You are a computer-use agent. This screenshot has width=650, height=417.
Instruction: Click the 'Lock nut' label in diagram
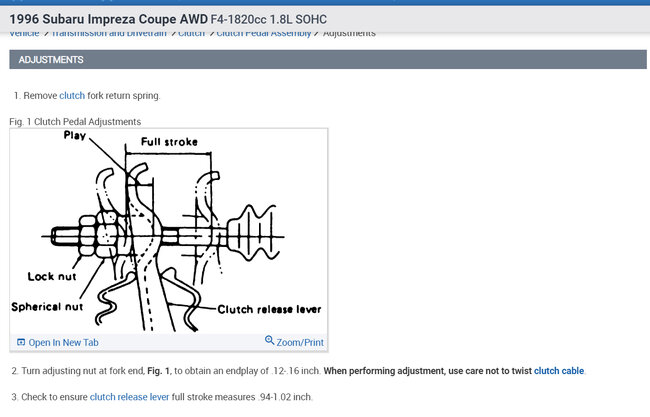pos(52,276)
